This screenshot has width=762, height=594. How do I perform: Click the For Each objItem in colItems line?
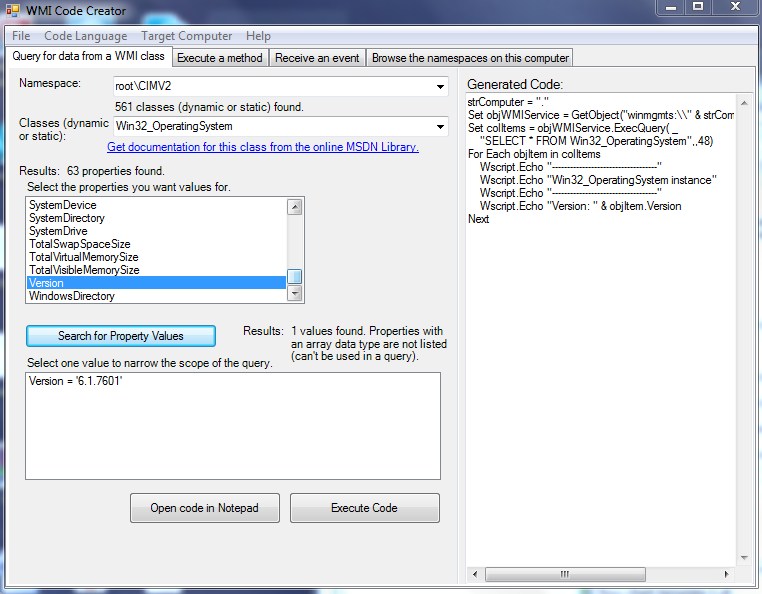coord(534,154)
